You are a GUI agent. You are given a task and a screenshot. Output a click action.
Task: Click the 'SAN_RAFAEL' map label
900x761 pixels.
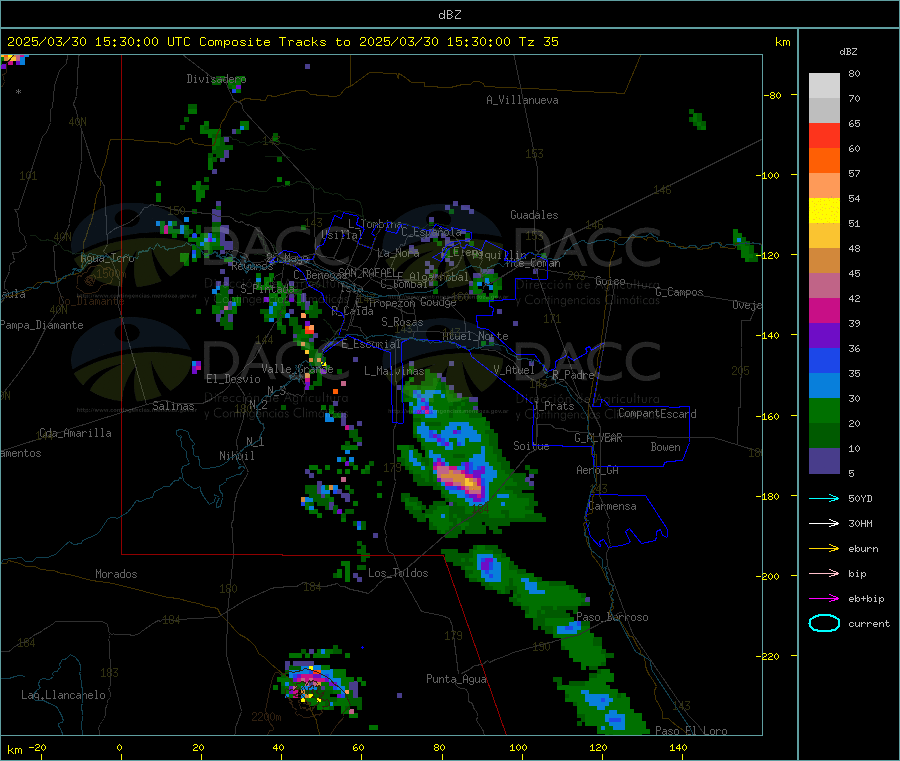tap(367, 272)
